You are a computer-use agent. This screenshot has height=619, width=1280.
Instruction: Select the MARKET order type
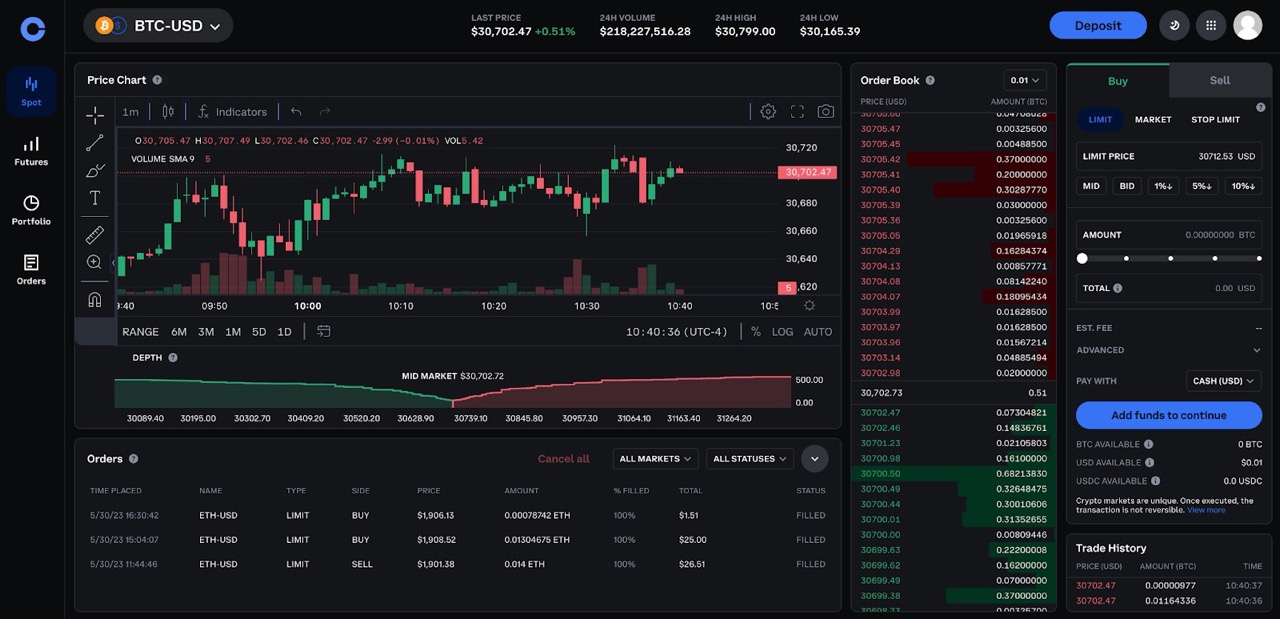point(1152,120)
